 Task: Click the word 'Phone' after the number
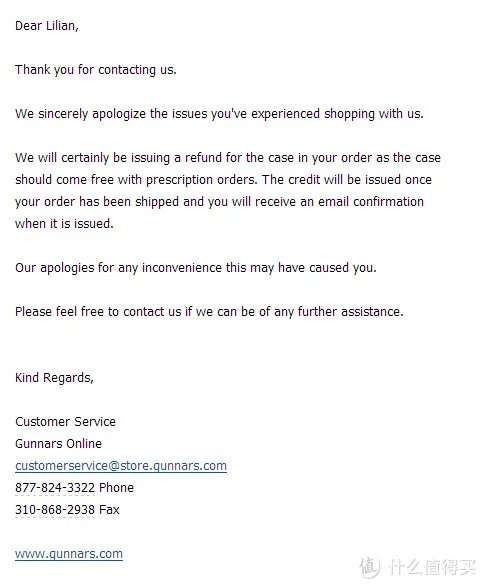(x=116, y=488)
